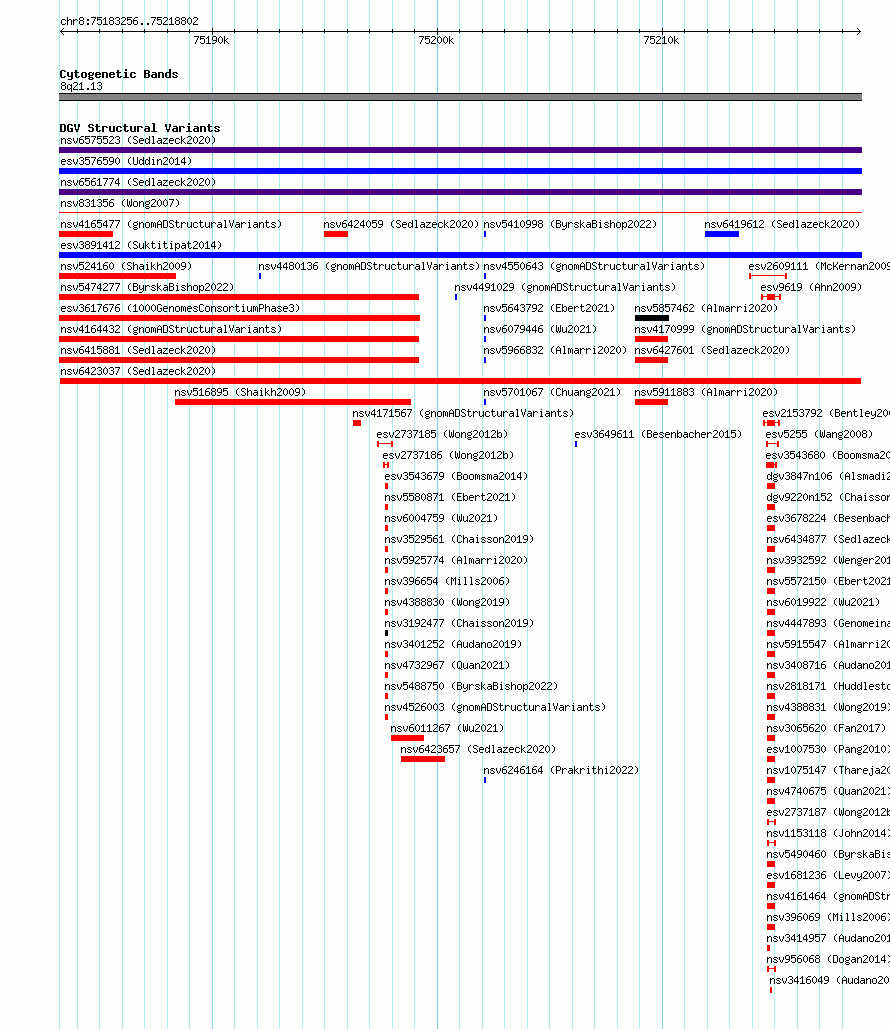The width and height of the screenshot is (890, 1029).
Task: Open variant nsv6079446 (Wu2021)
Action: coord(540,329)
